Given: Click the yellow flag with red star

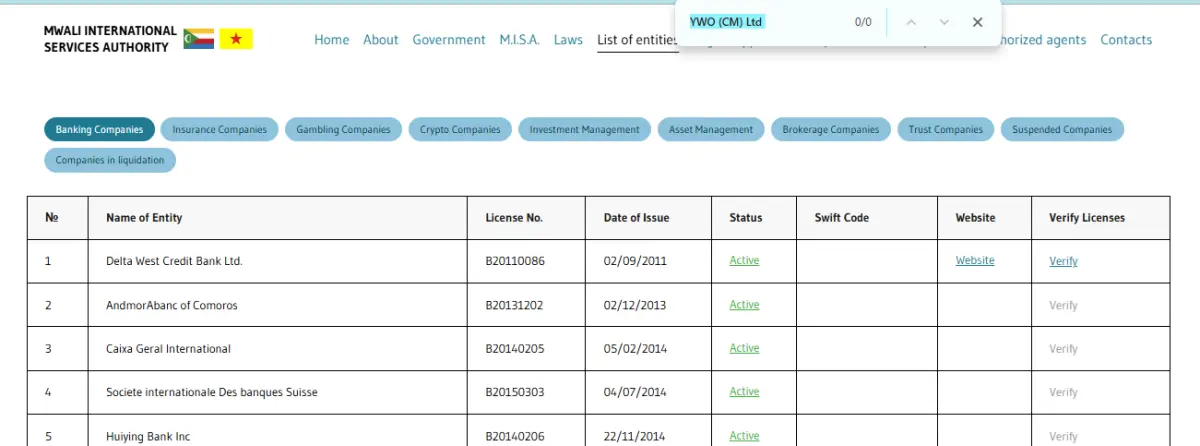Looking at the screenshot, I should coord(238,39).
